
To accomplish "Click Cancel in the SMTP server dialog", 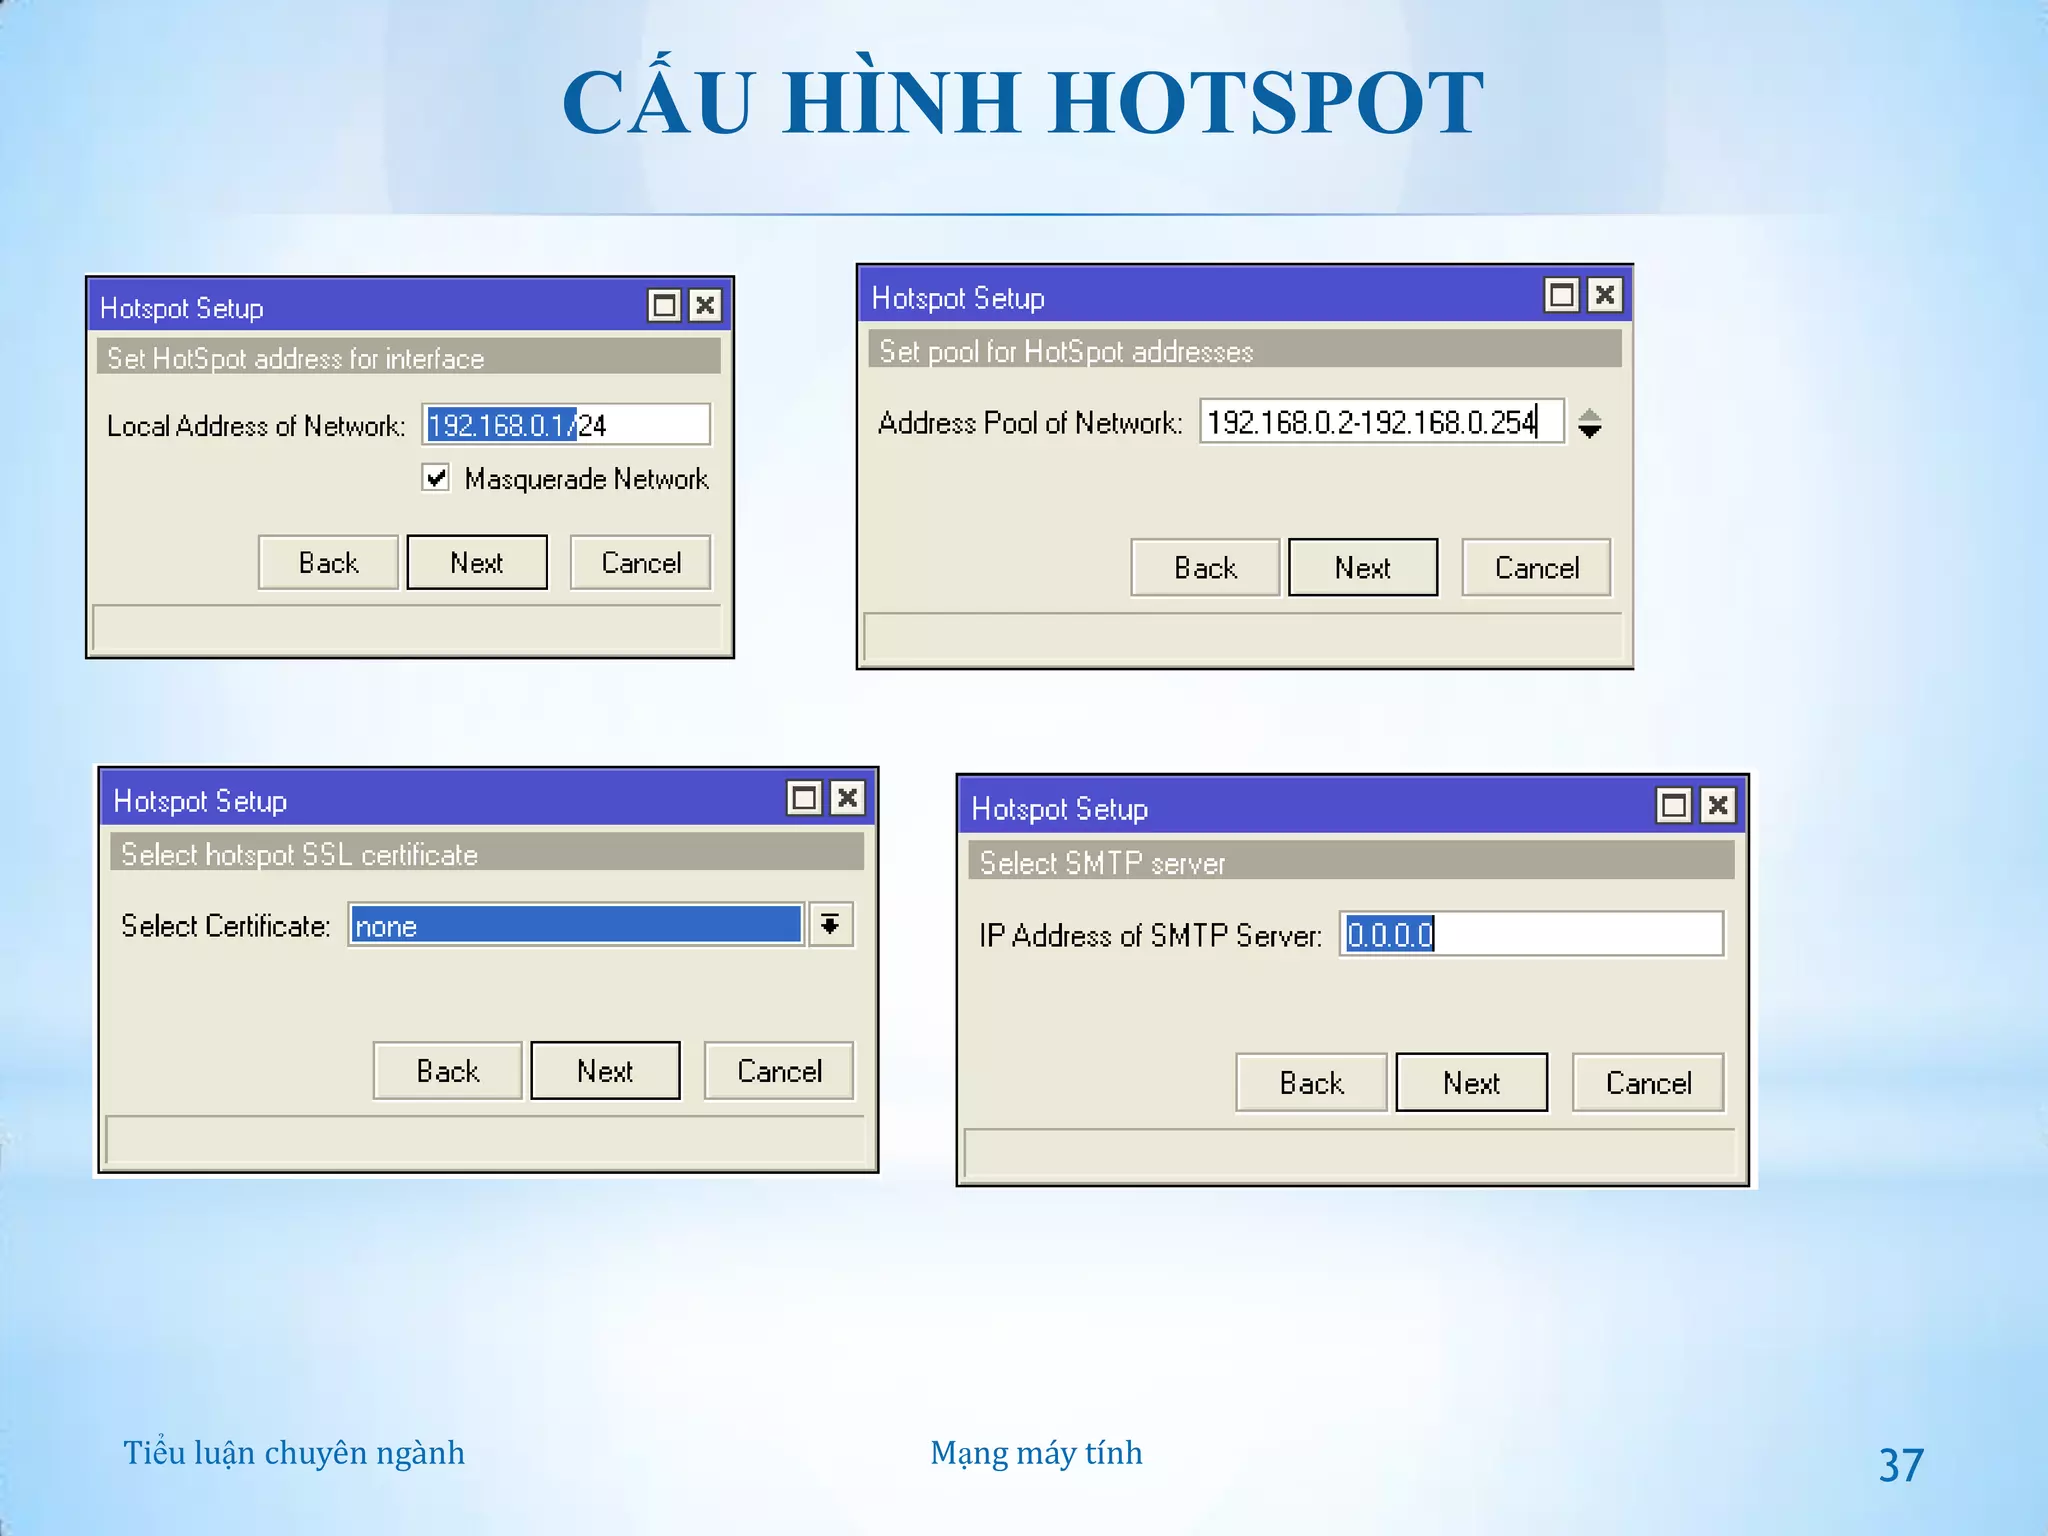I will click(x=1648, y=1083).
